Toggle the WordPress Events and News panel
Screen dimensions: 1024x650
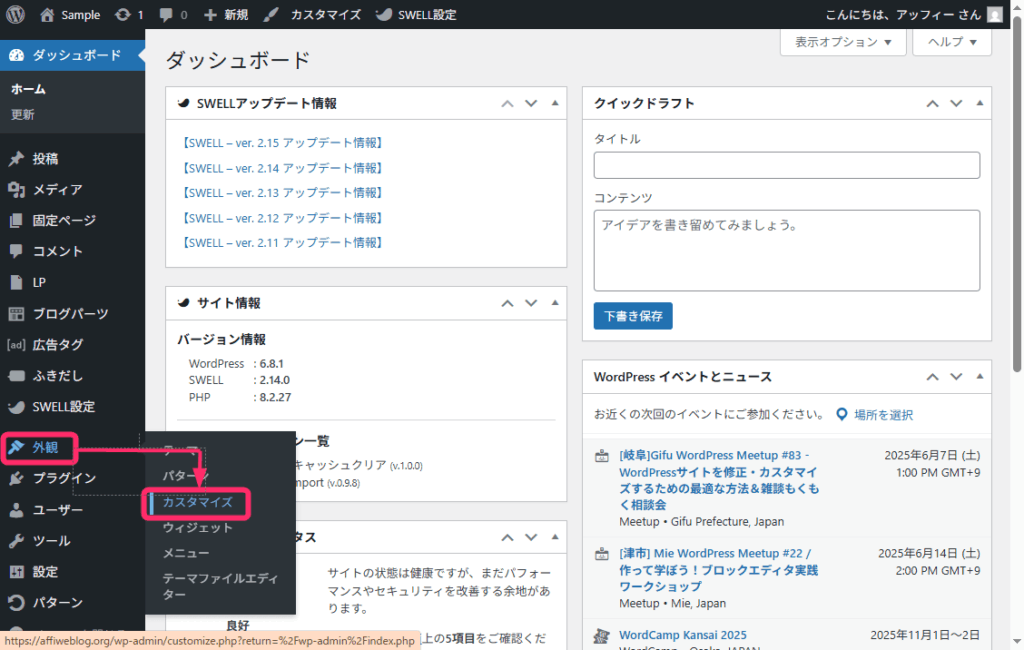(x=979, y=377)
